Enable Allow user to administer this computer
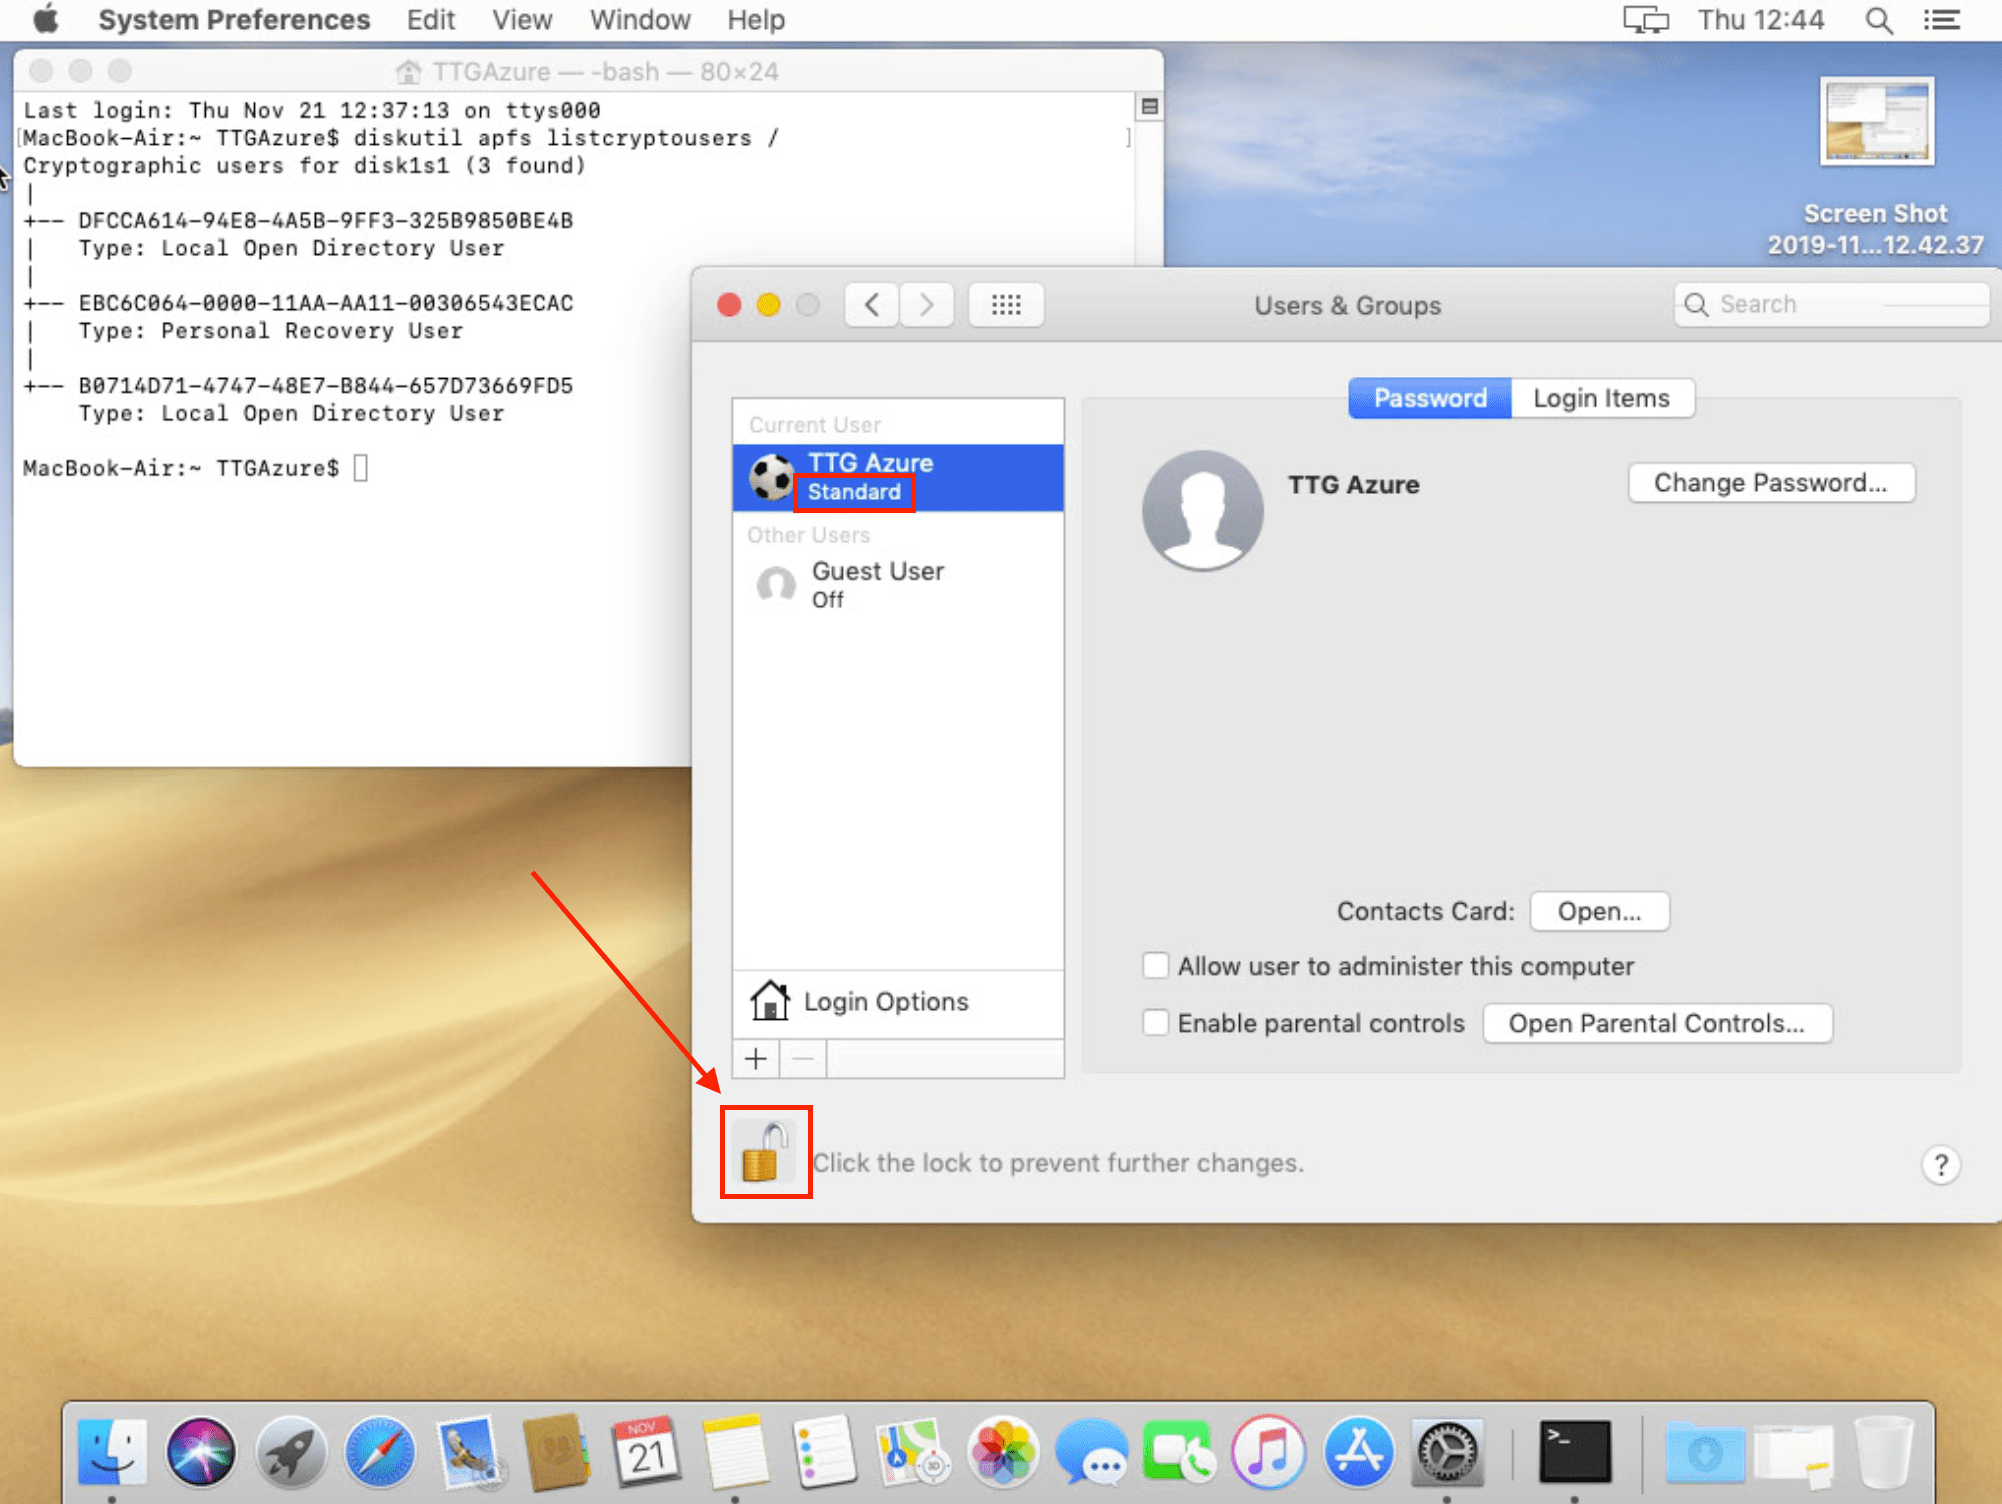The height and width of the screenshot is (1504, 2002). click(1155, 966)
